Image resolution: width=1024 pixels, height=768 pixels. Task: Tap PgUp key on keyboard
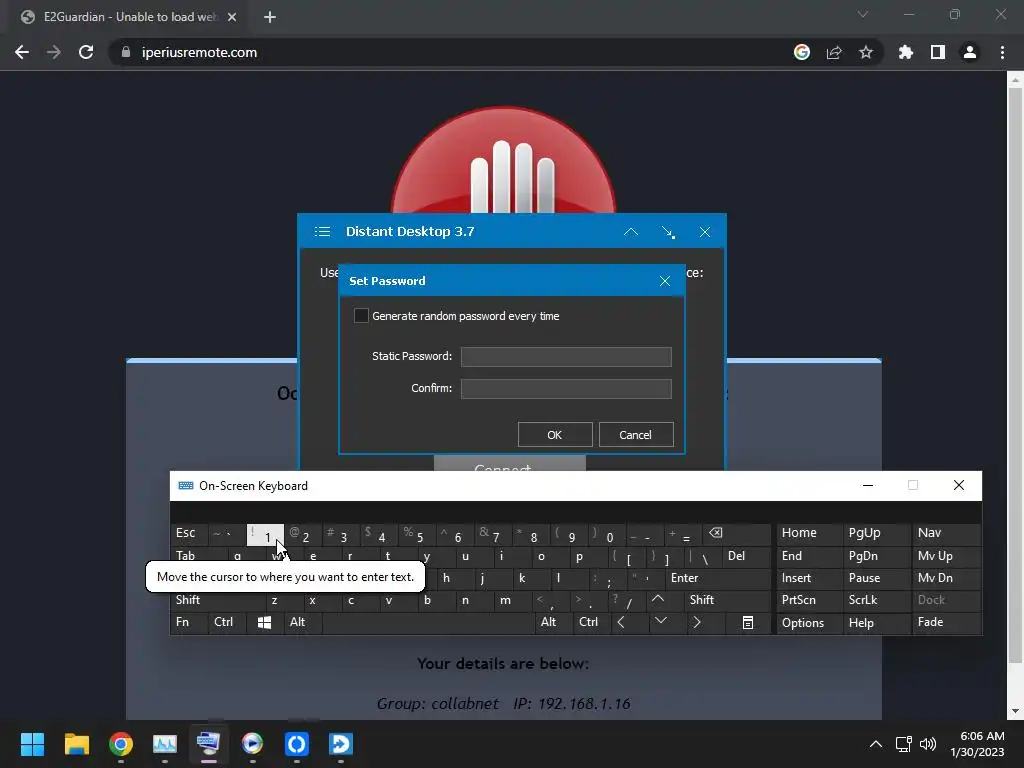875,534
